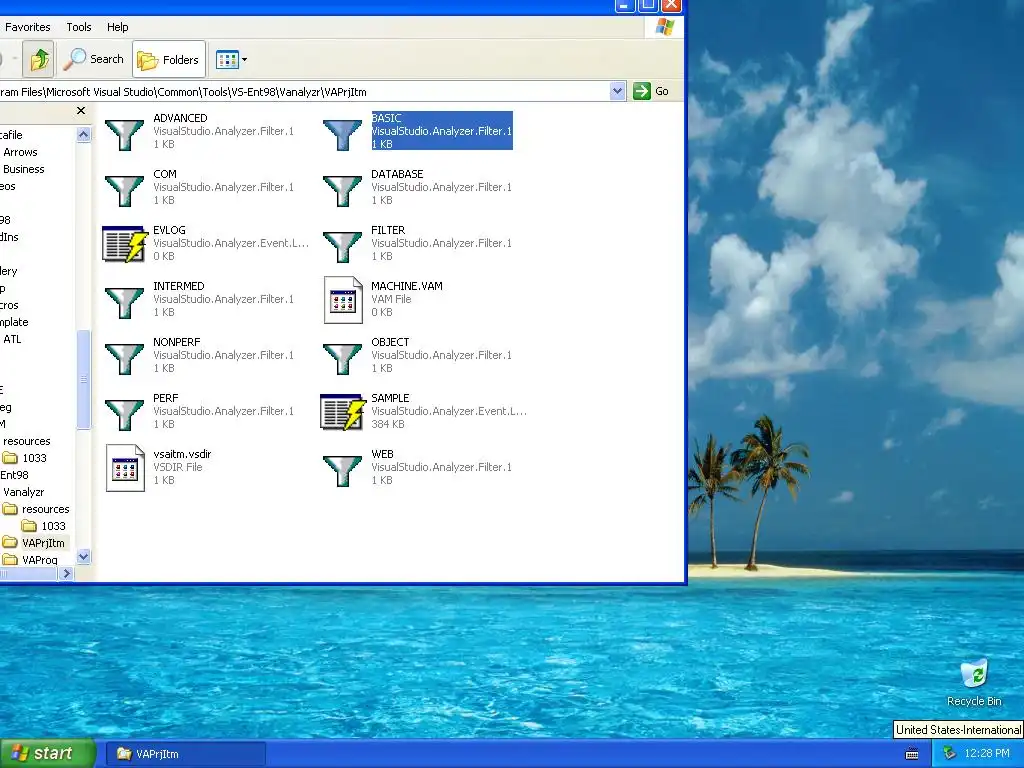
Task: Select the EVLOG event log icon
Action: pos(125,244)
